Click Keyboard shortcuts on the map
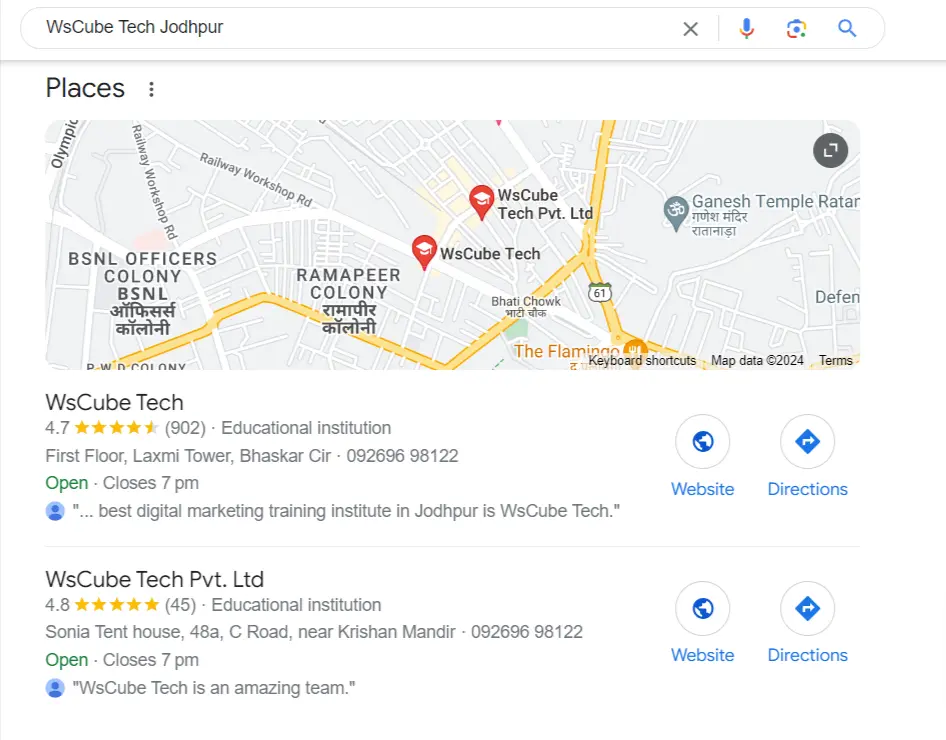The height and width of the screenshot is (740, 946). coord(642,361)
